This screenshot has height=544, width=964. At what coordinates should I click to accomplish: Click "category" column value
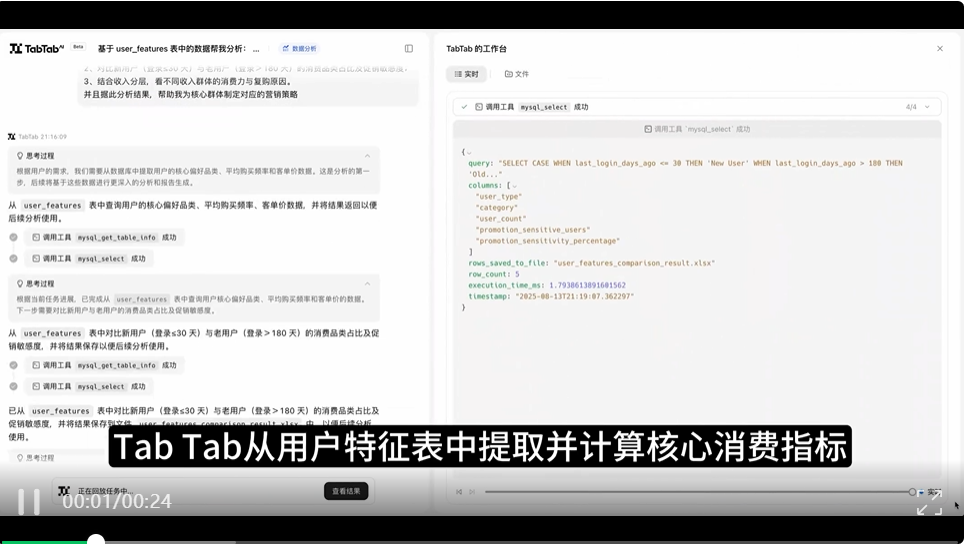[x=496, y=208]
